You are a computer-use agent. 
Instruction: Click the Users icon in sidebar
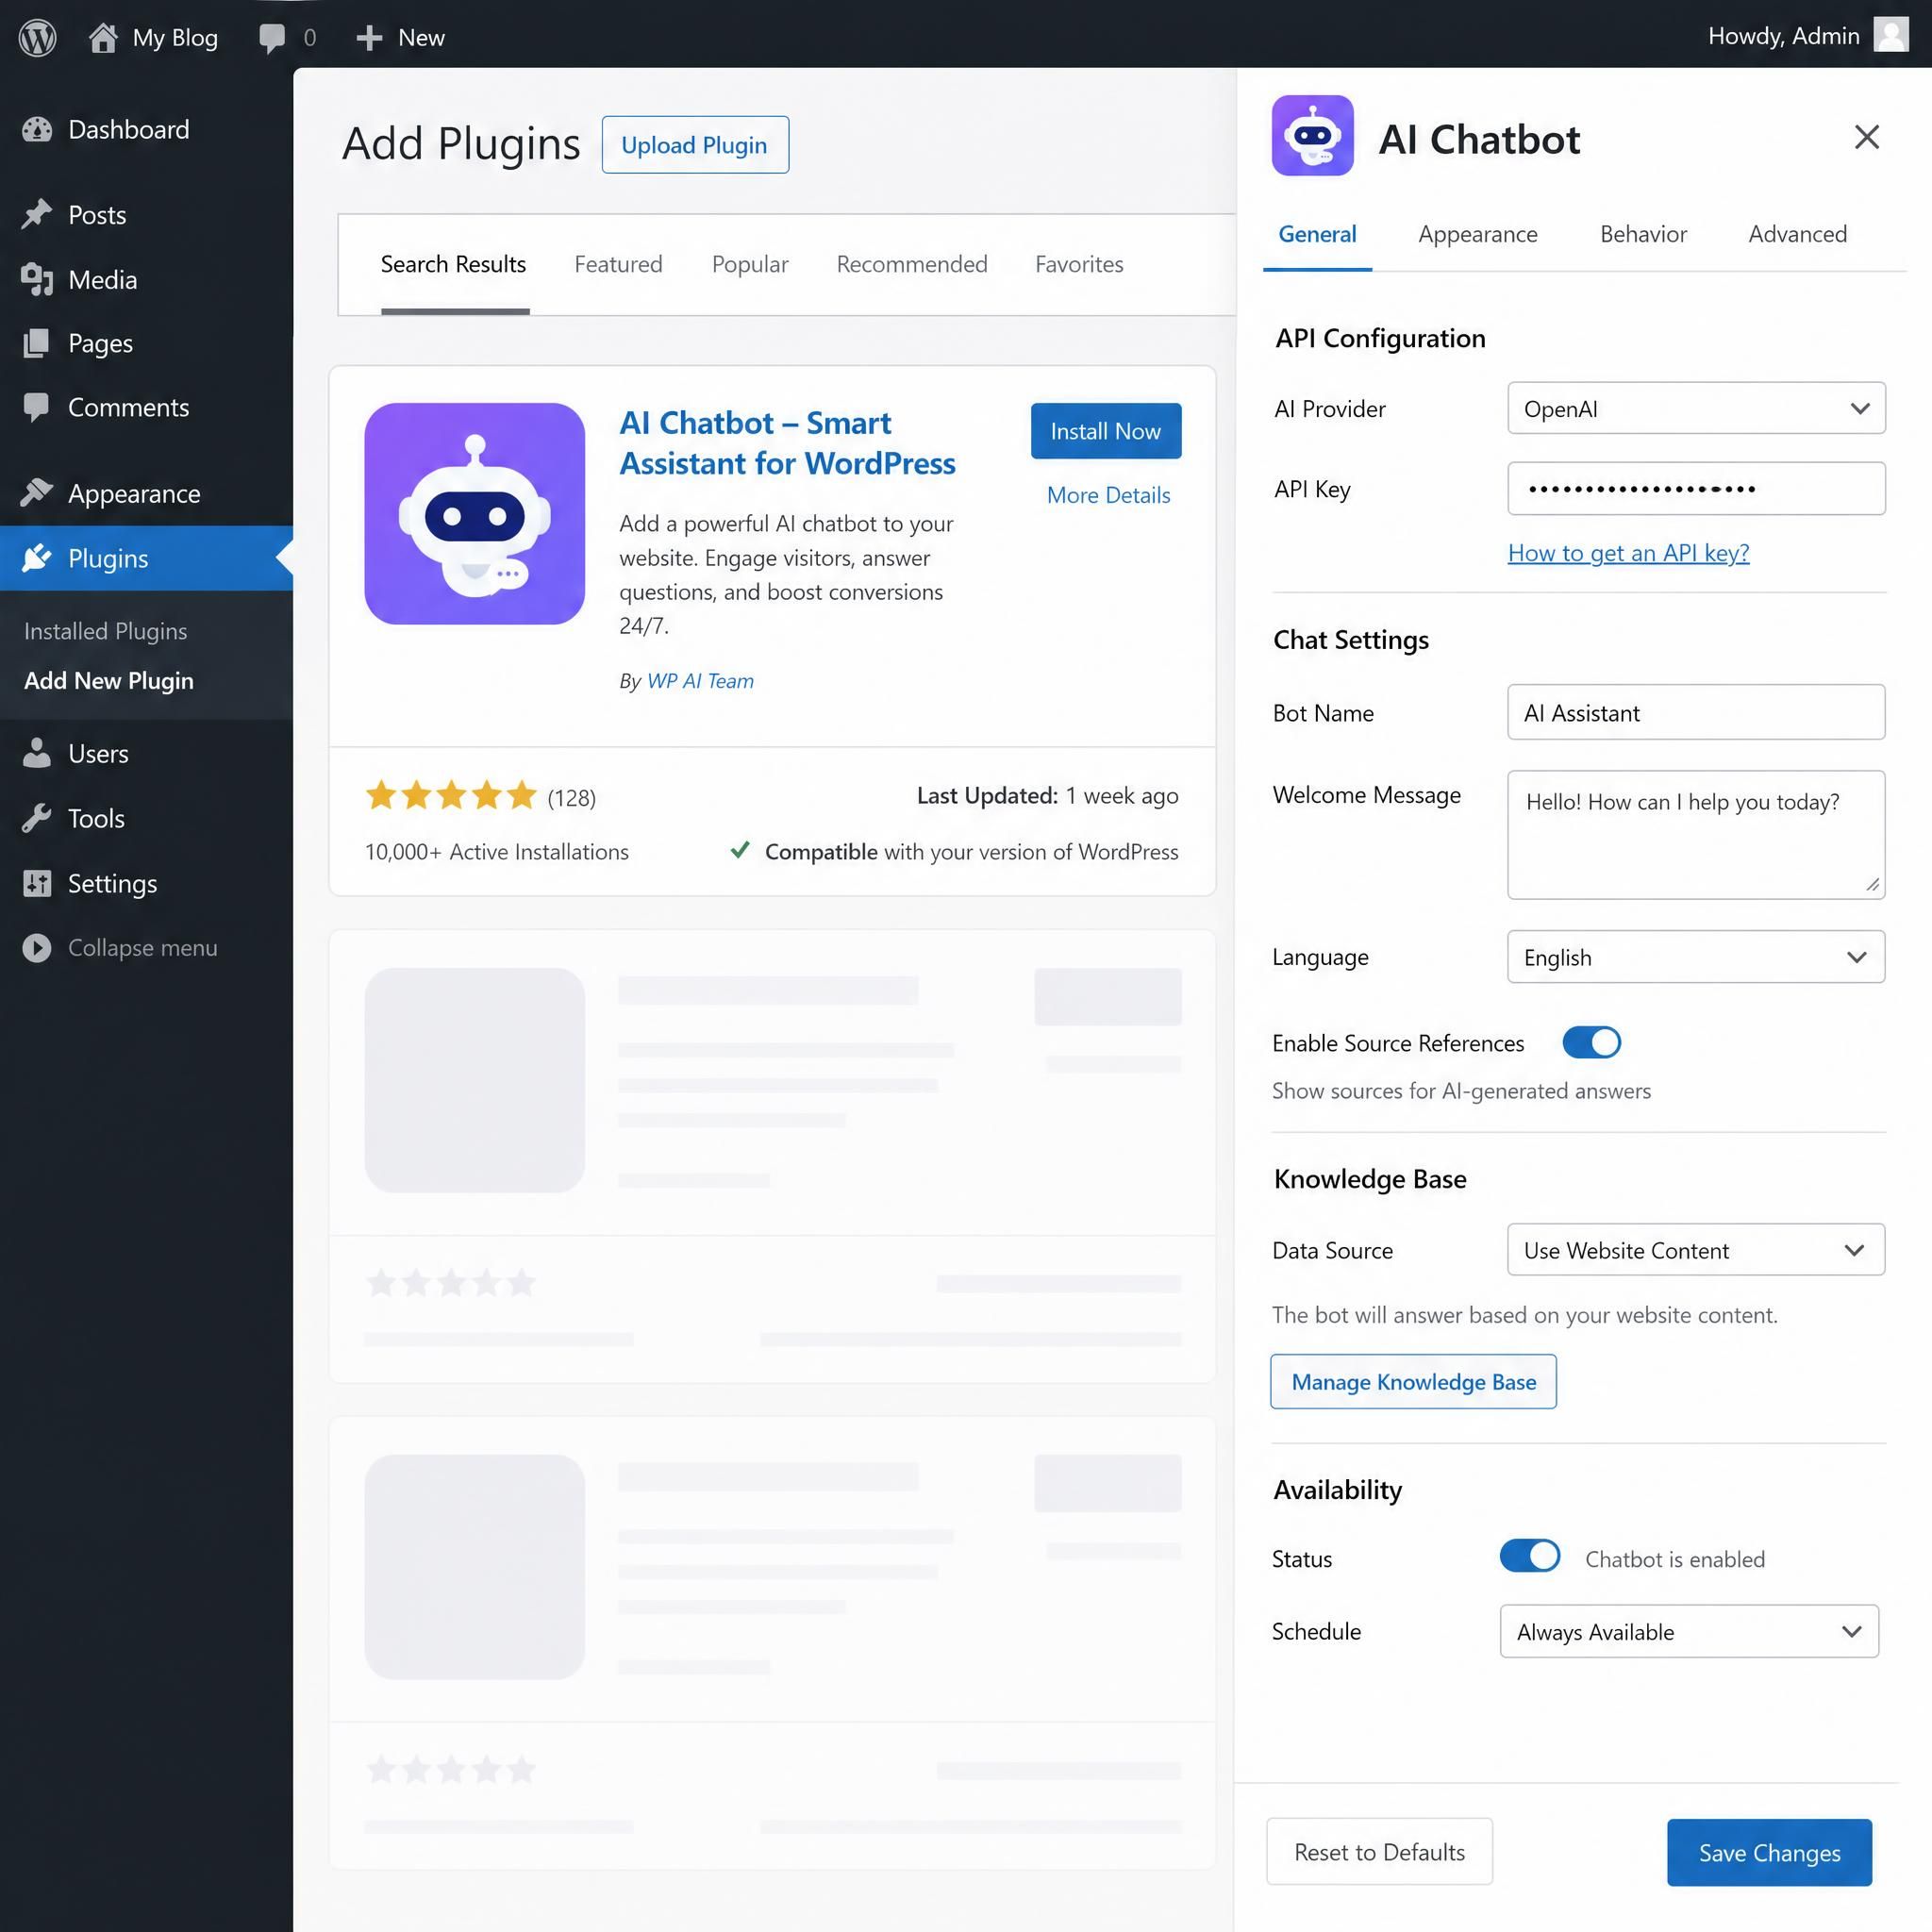click(37, 753)
